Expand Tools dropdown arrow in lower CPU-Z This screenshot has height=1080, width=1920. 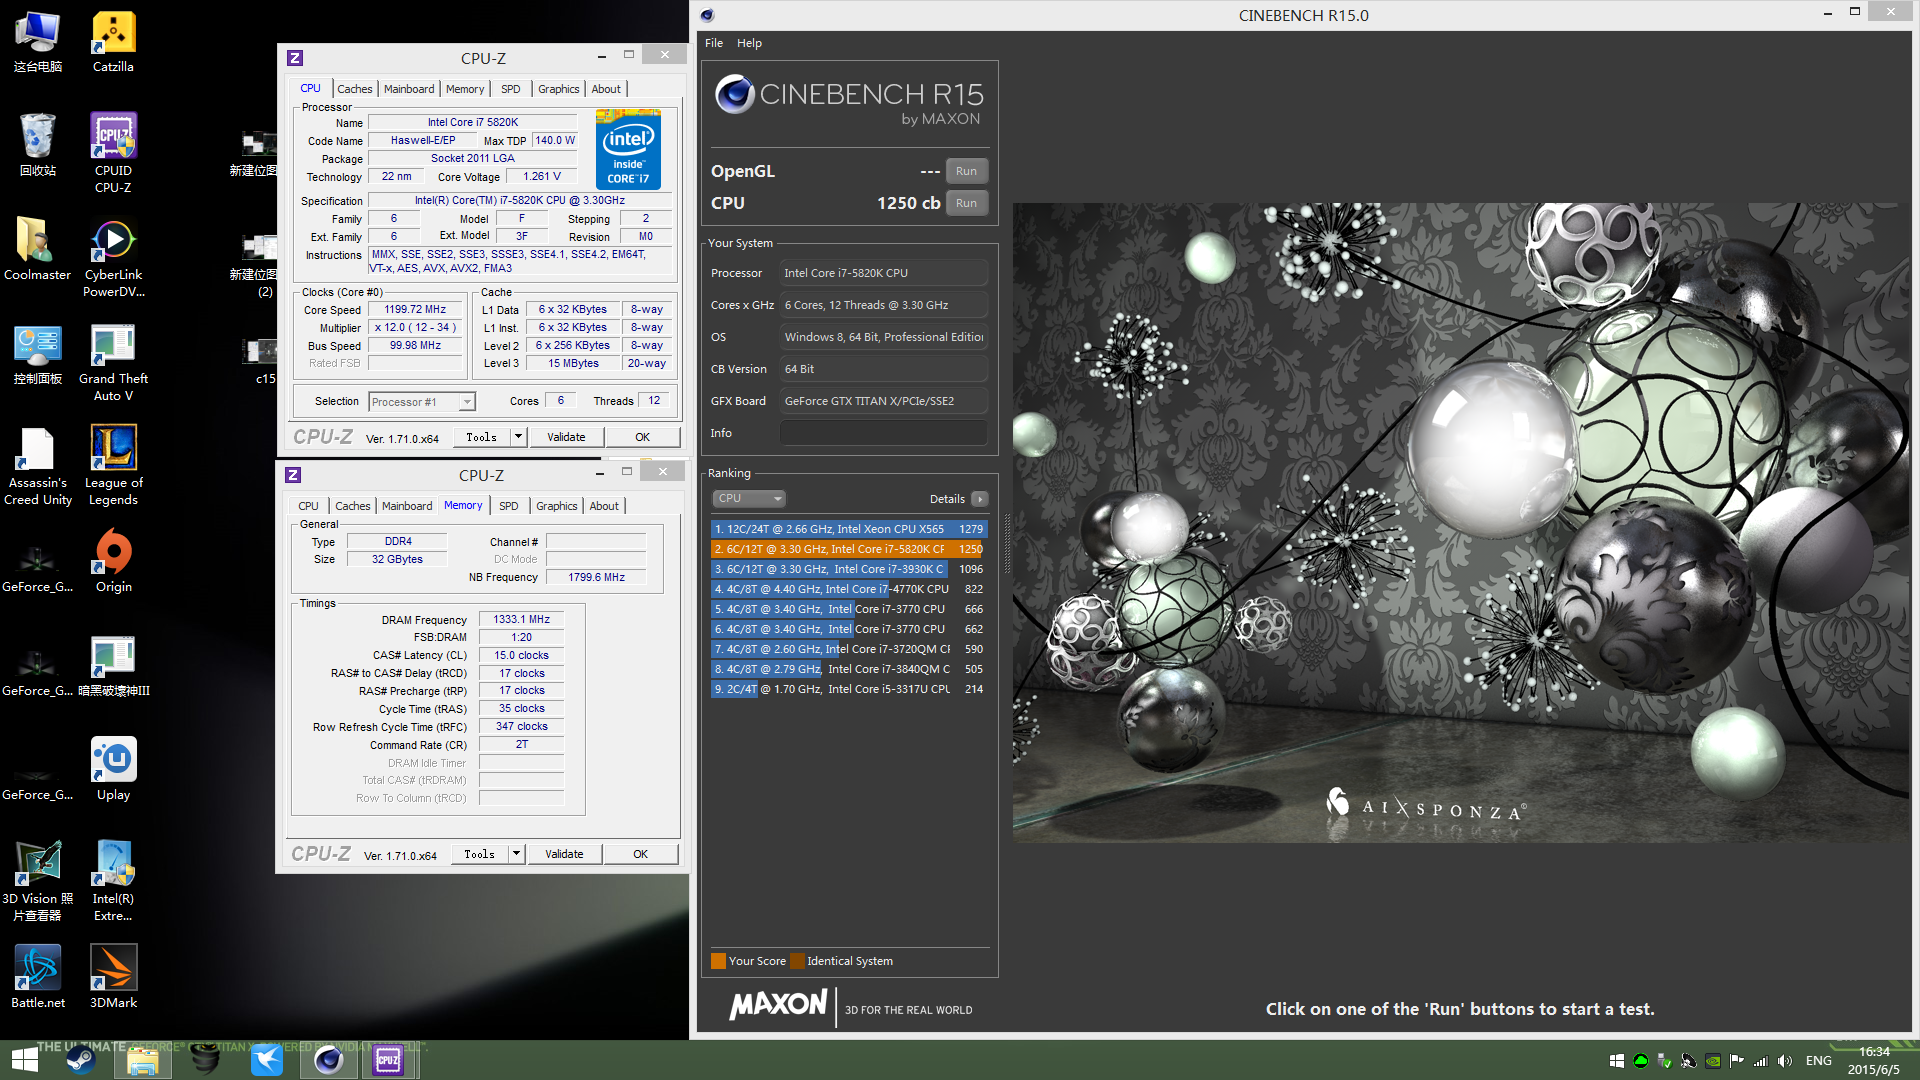coord(516,854)
